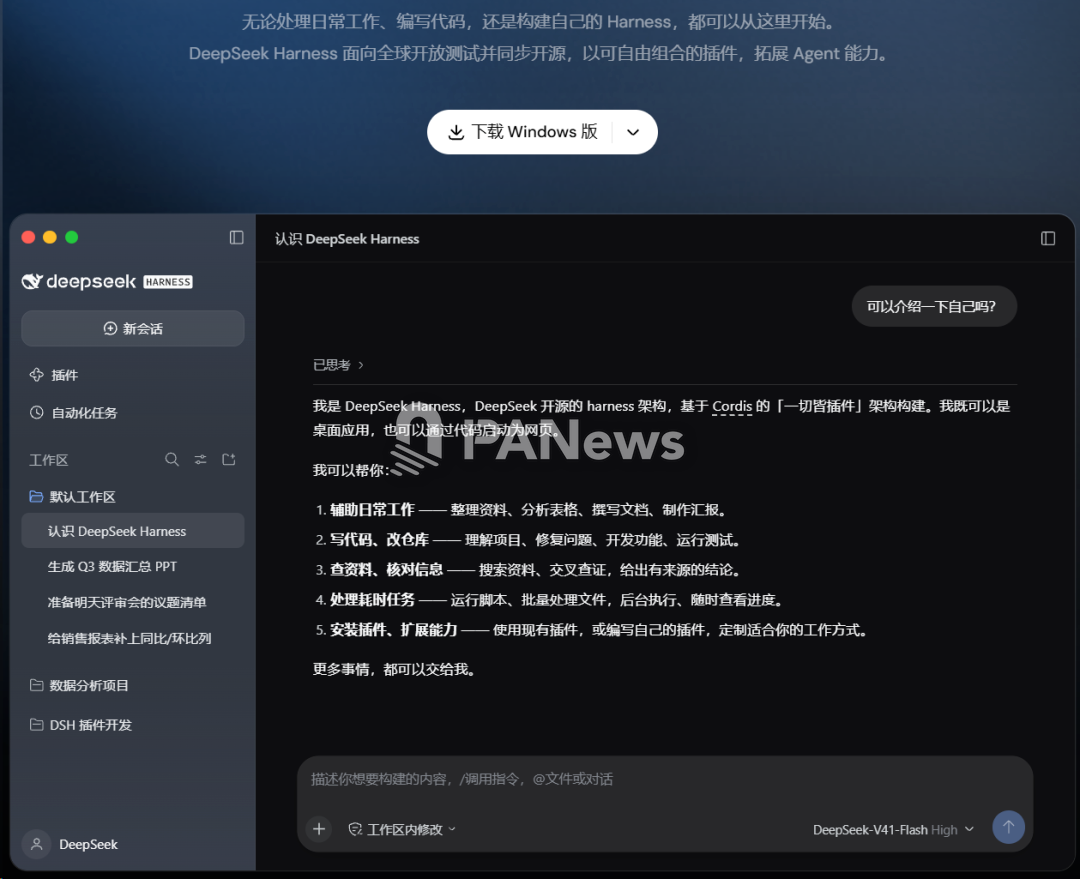Click the 工作区 section header
1080x879 pixels.
tap(48, 460)
